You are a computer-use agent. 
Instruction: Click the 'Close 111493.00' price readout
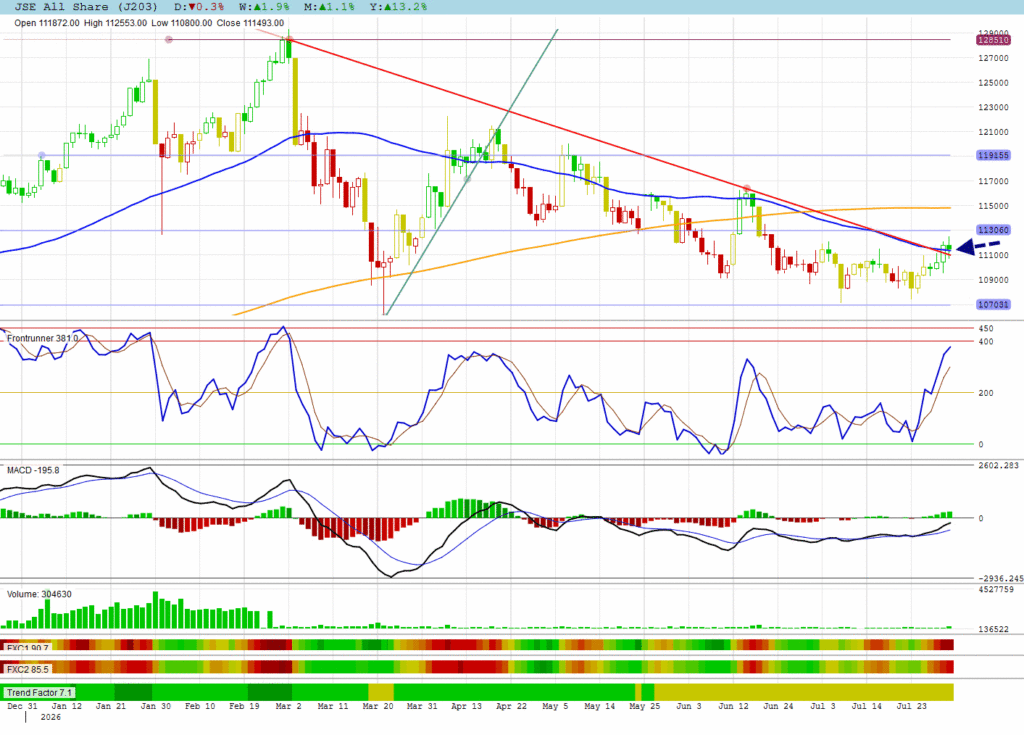coord(250,23)
